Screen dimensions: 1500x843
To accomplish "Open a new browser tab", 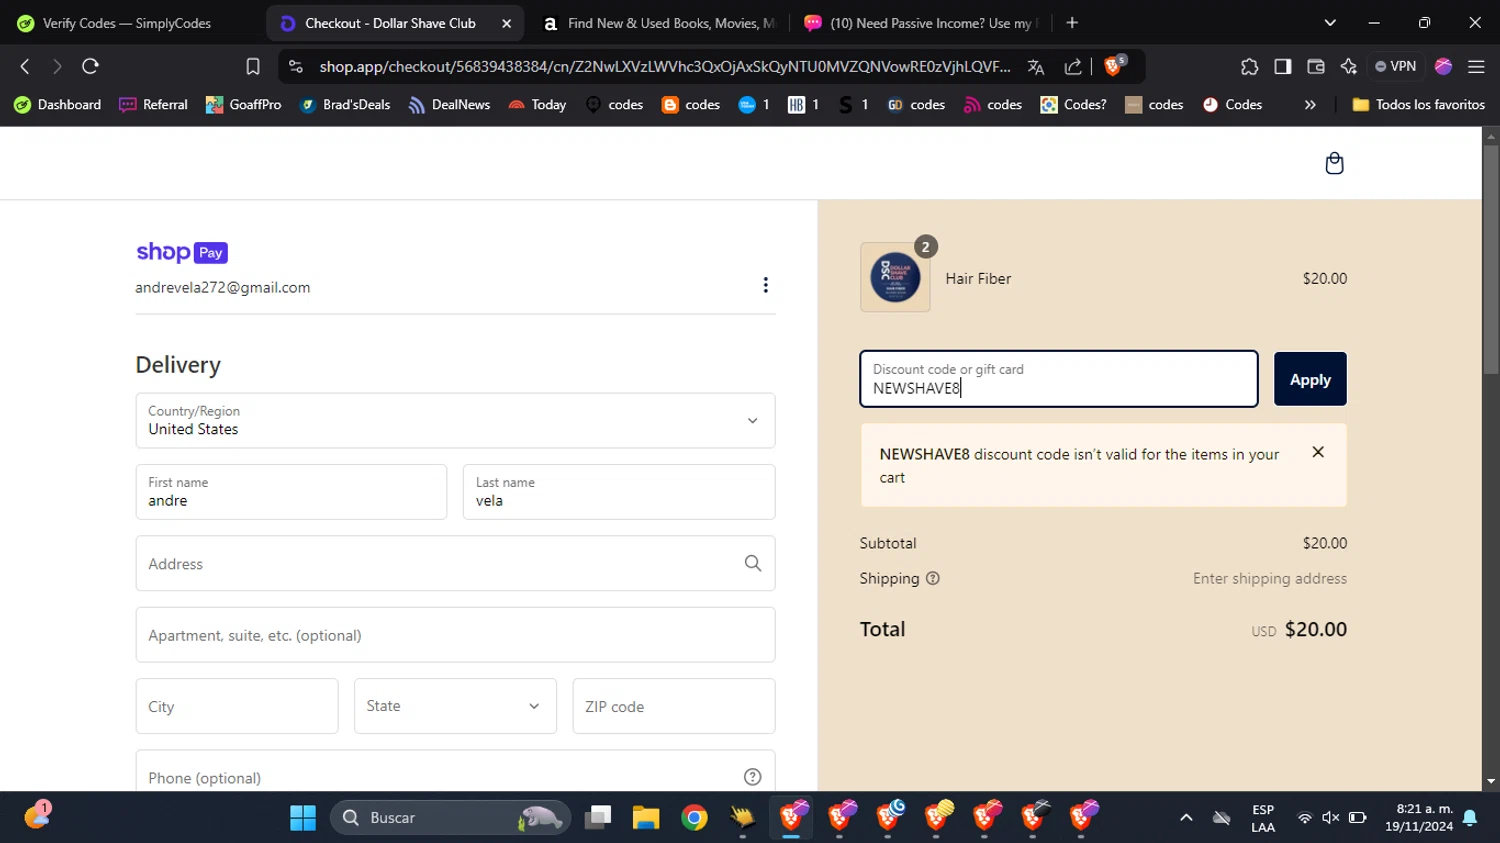I will (1072, 23).
